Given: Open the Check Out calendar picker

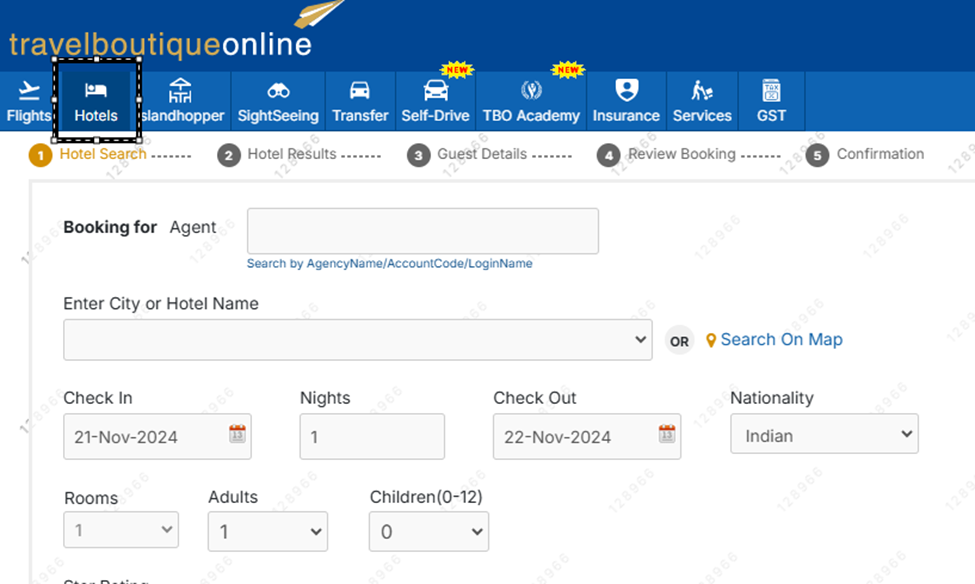Looking at the screenshot, I should (667, 434).
